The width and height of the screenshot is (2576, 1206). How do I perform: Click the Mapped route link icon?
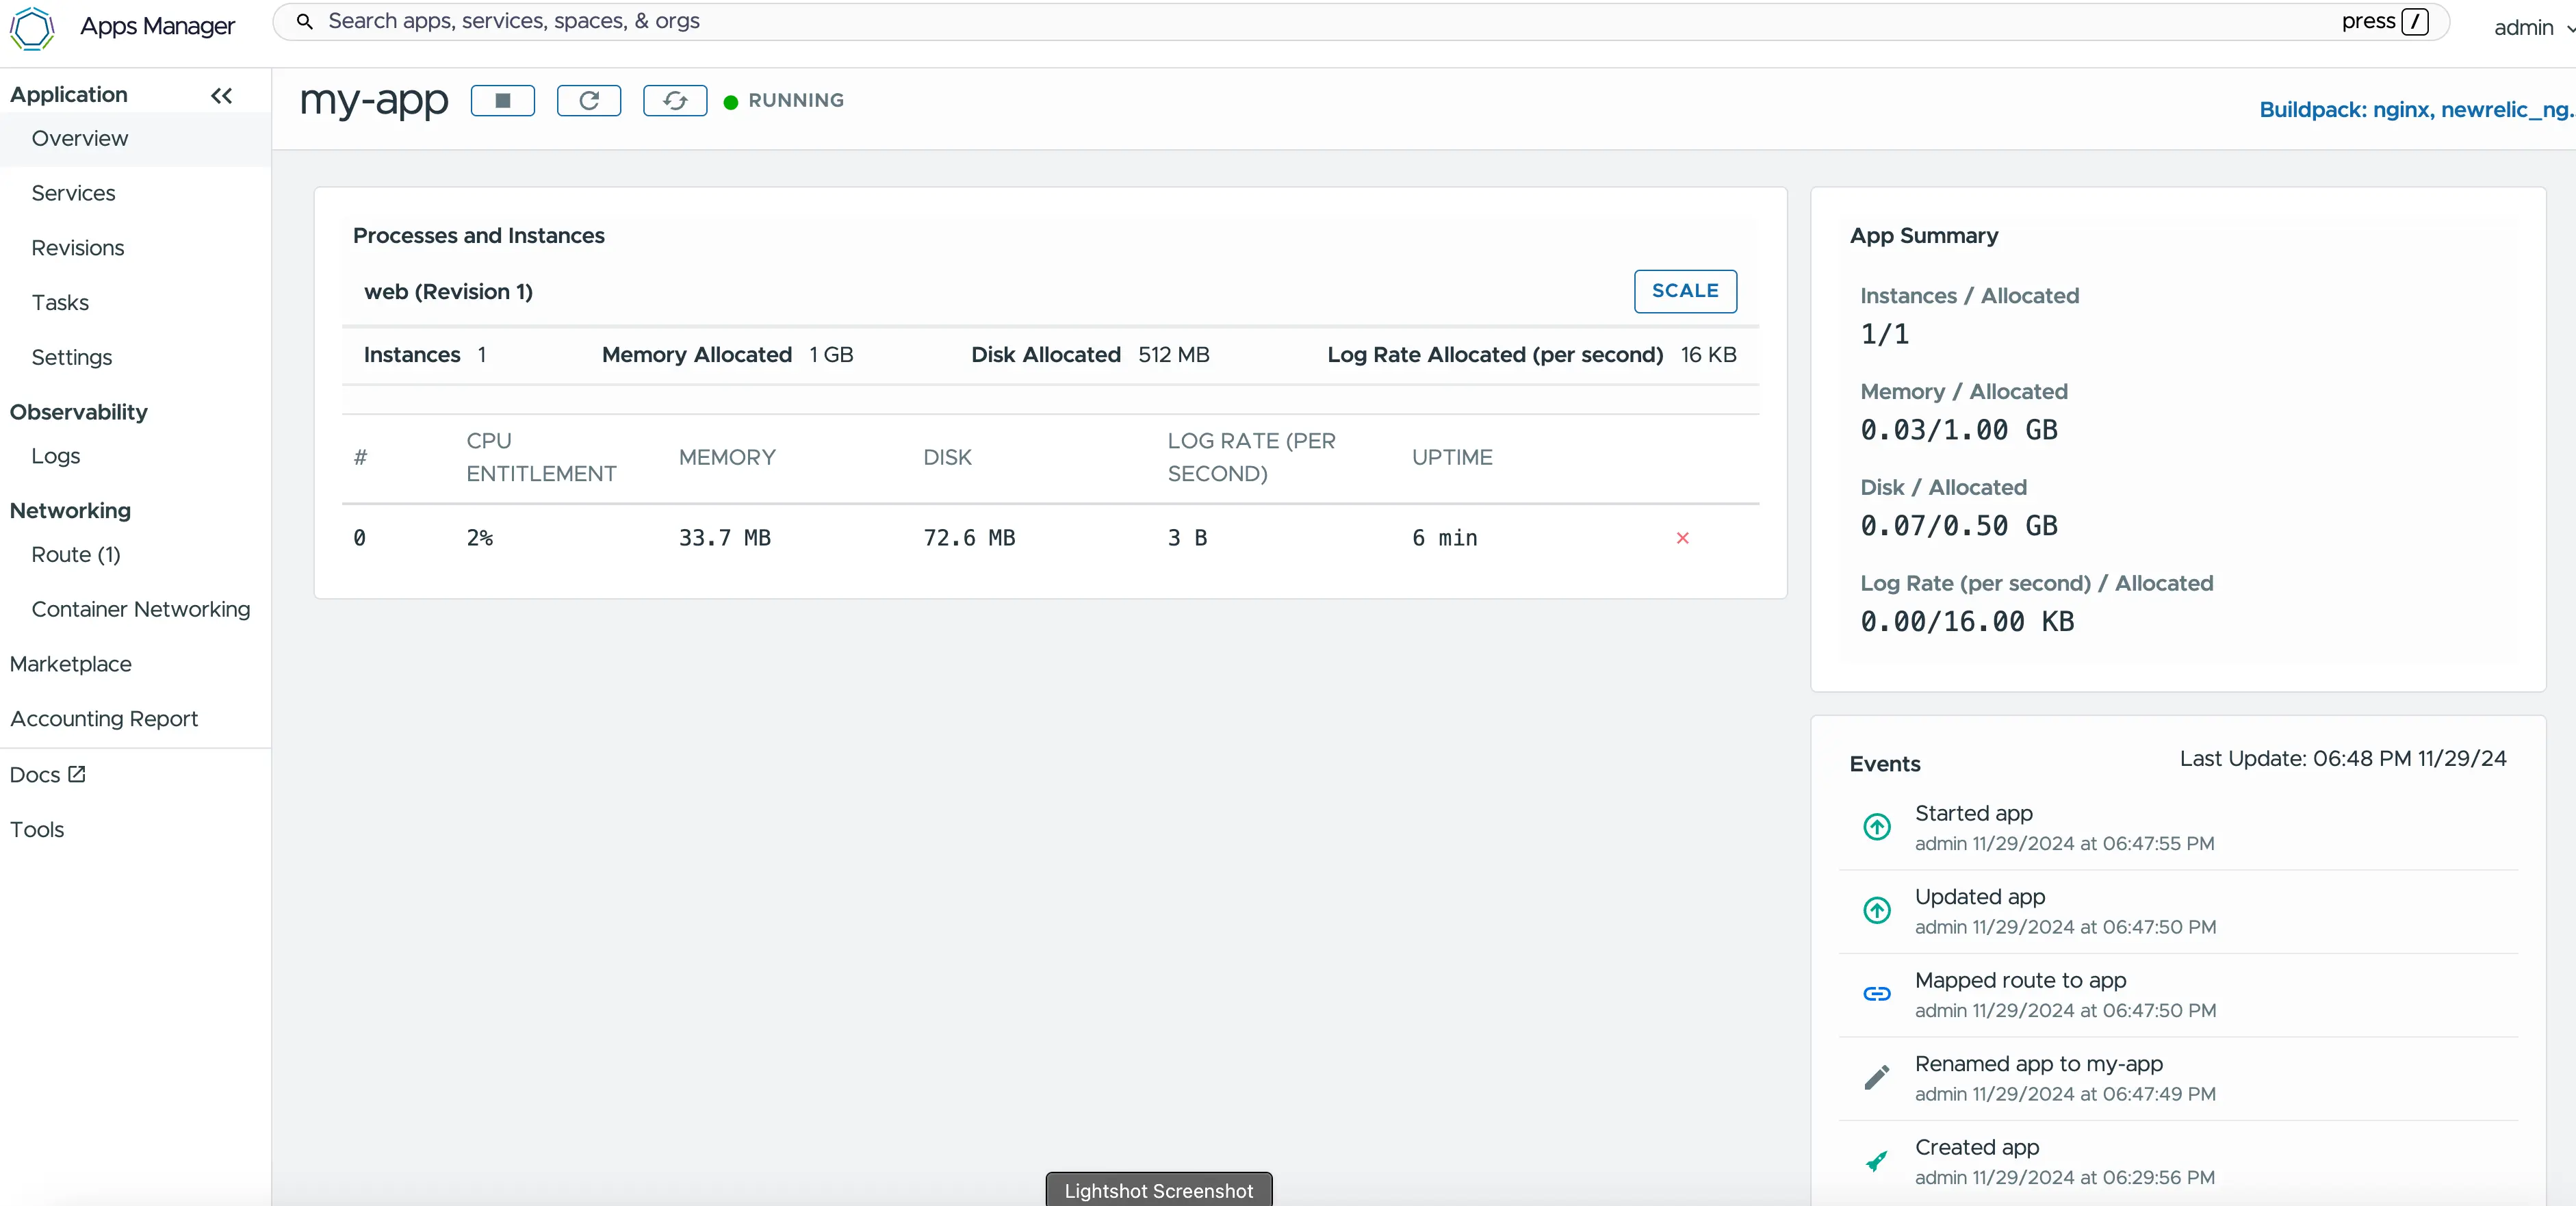click(x=1877, y=993)
